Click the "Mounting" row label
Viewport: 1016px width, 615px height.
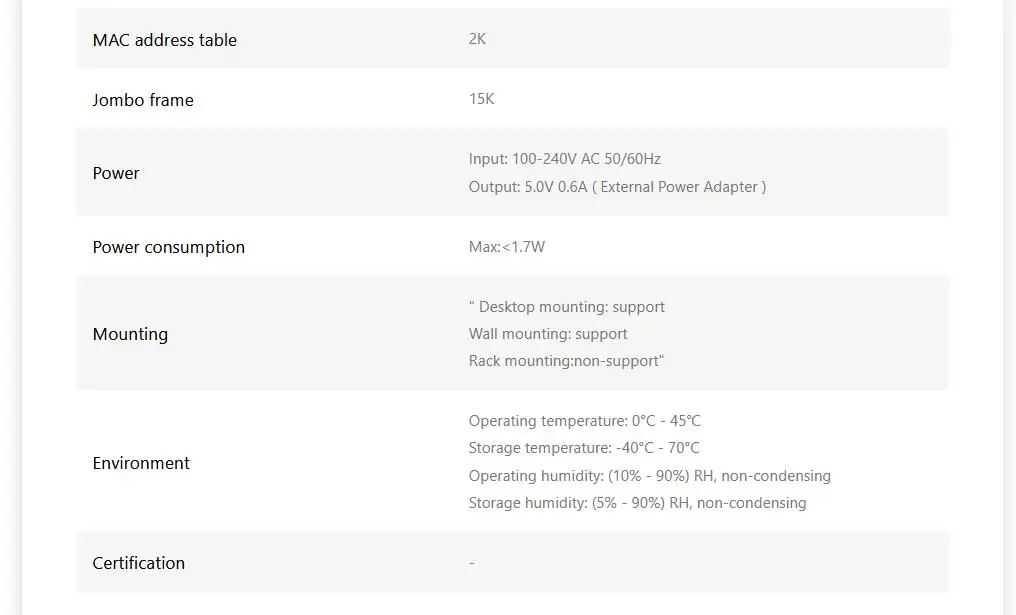[x=130, y=334]
